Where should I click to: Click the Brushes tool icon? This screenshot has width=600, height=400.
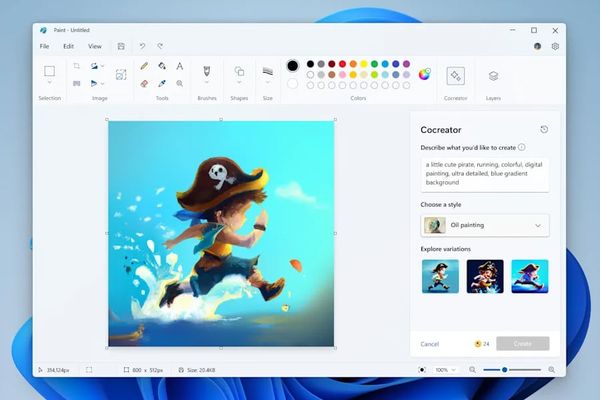(x=207, y=71)
